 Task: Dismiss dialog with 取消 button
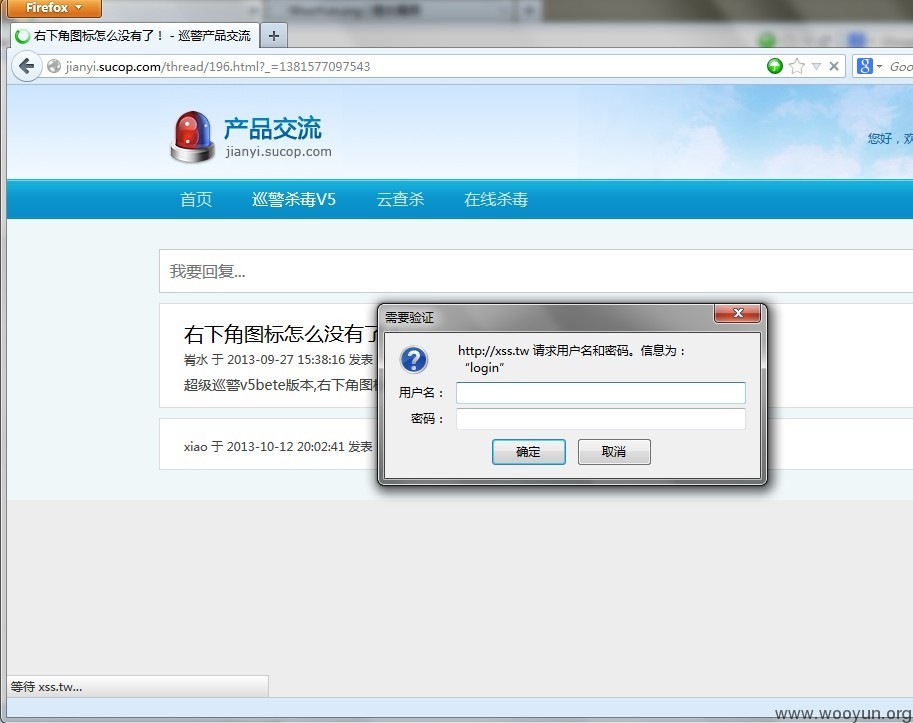pos(614,452)
